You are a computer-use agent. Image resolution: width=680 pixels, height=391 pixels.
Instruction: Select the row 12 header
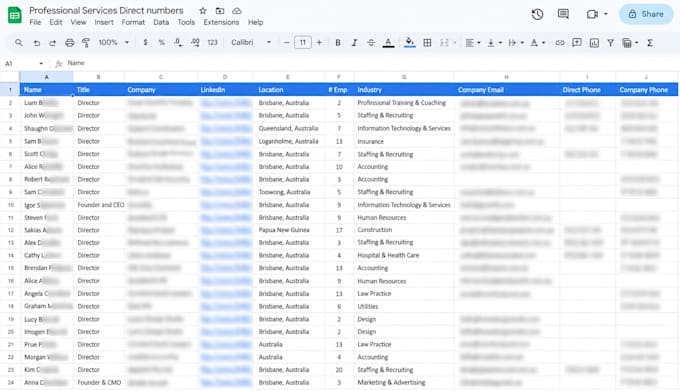(10, 230)
